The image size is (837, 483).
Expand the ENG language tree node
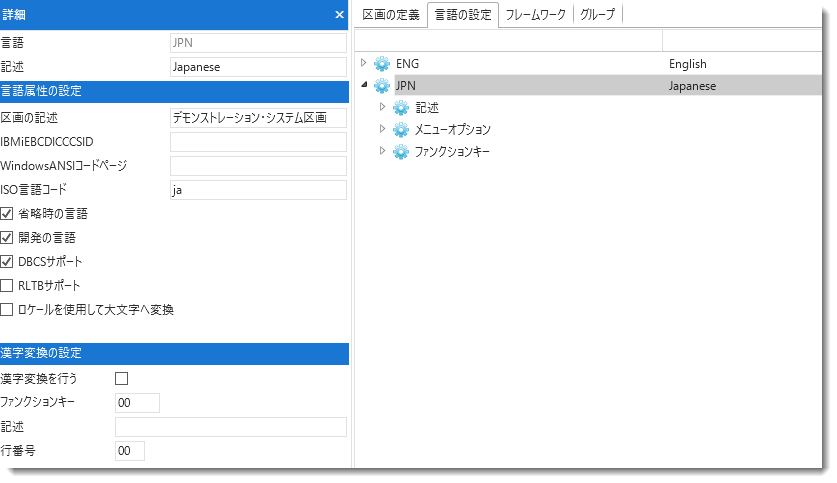(x=363, y=63)
